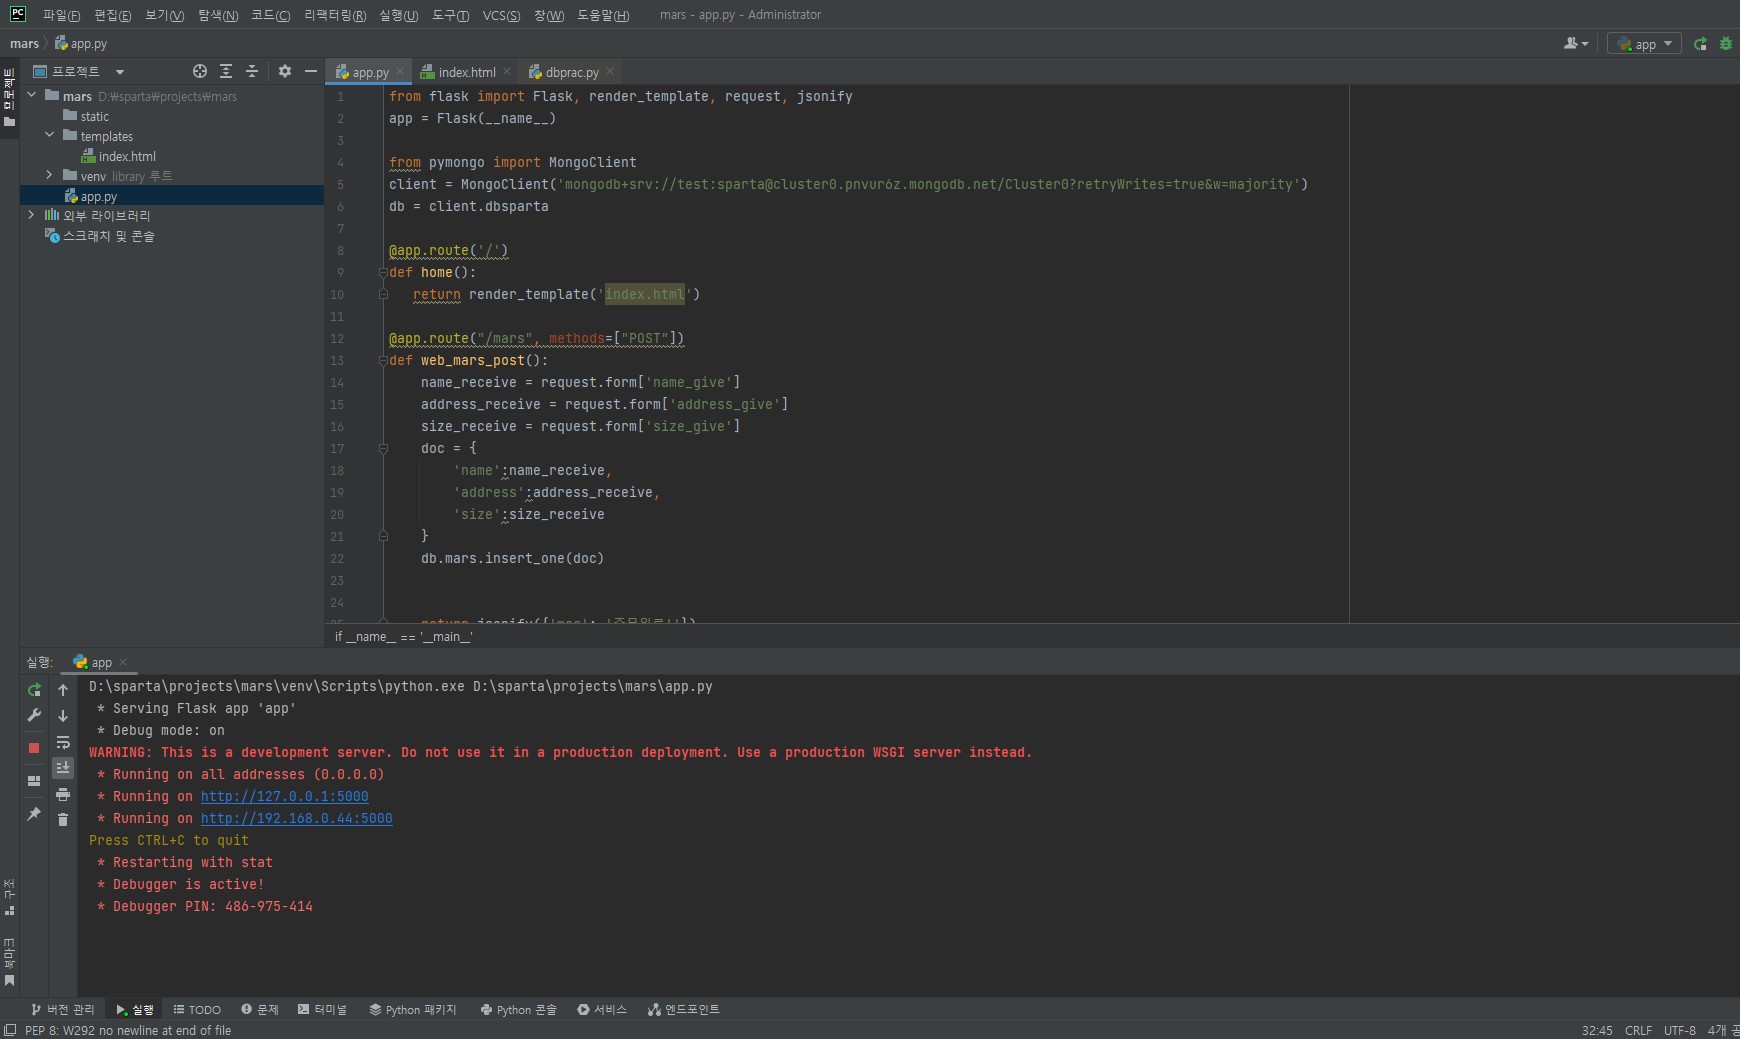Toggle fold marker at line 17
The width and height of the screenshot is (1740, 1039).
[x=383, y=448]
